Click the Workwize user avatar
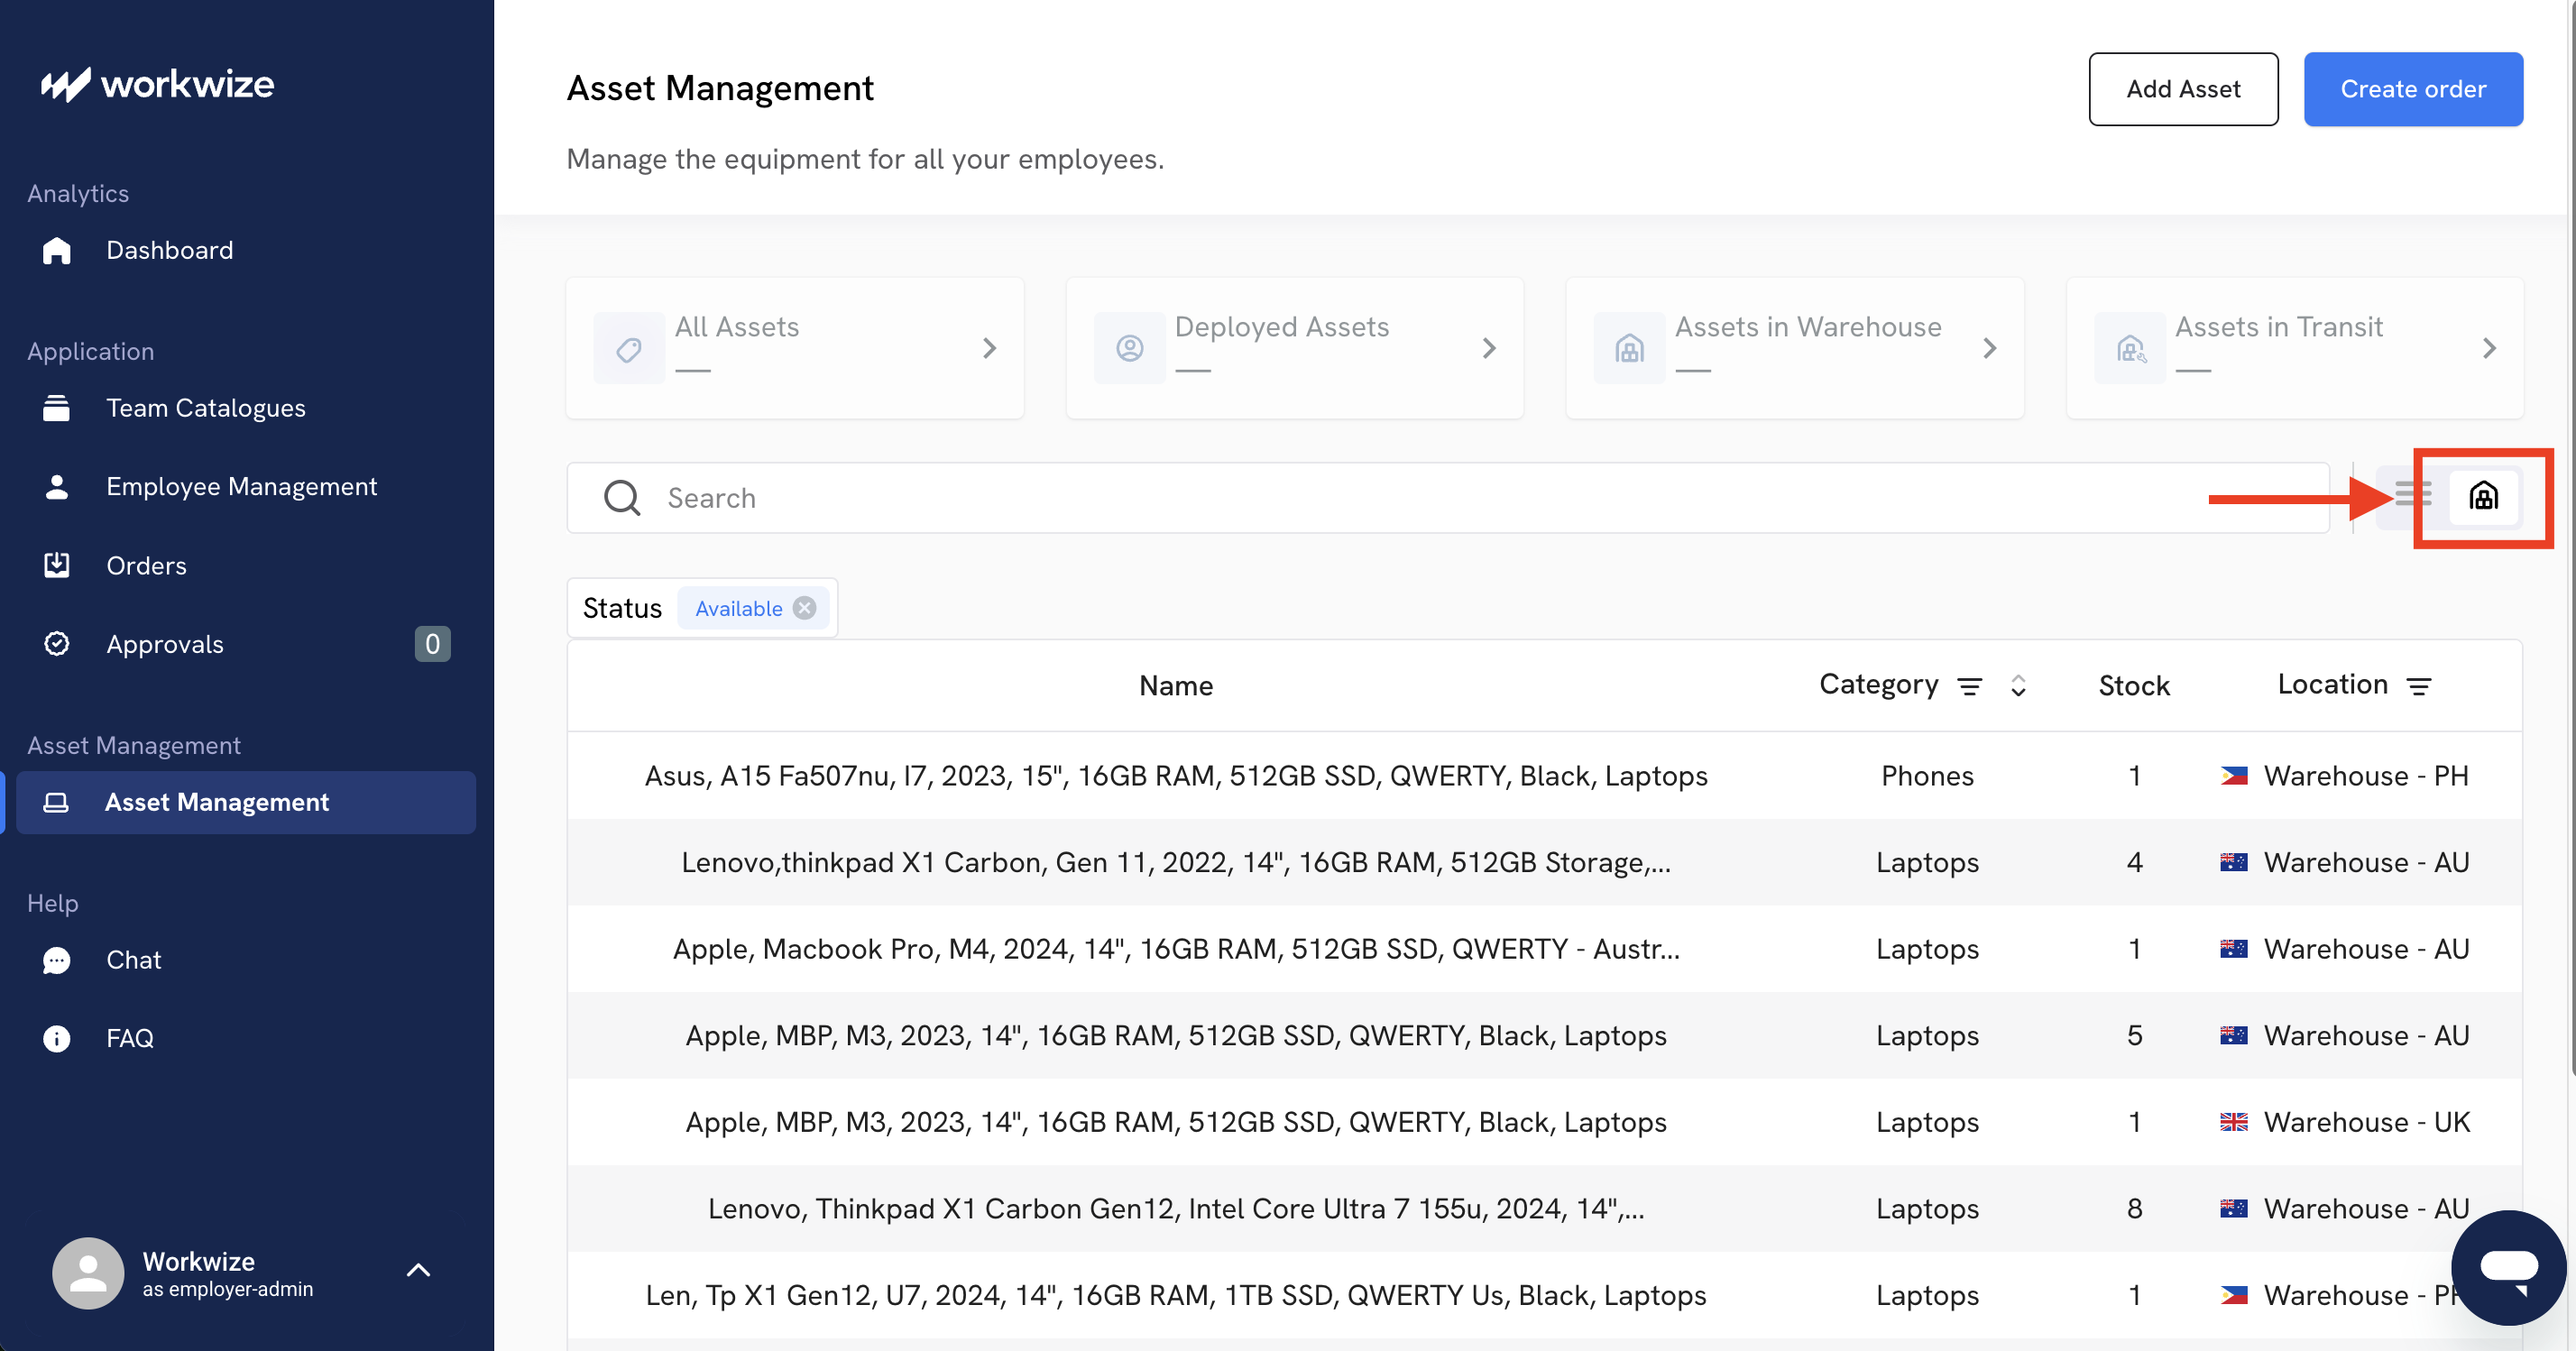This screenshot has height=1351, width=2576. point(88,1273)
